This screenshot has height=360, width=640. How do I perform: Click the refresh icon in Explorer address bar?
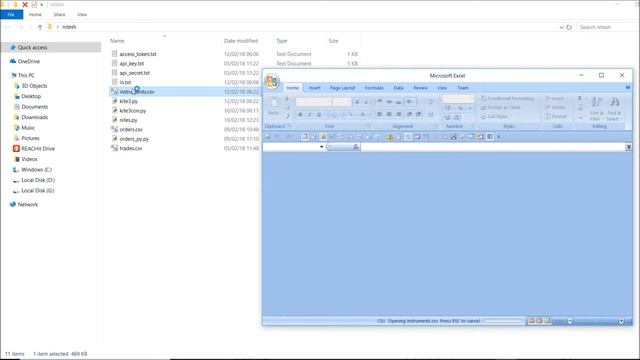(x=569, y=27)
